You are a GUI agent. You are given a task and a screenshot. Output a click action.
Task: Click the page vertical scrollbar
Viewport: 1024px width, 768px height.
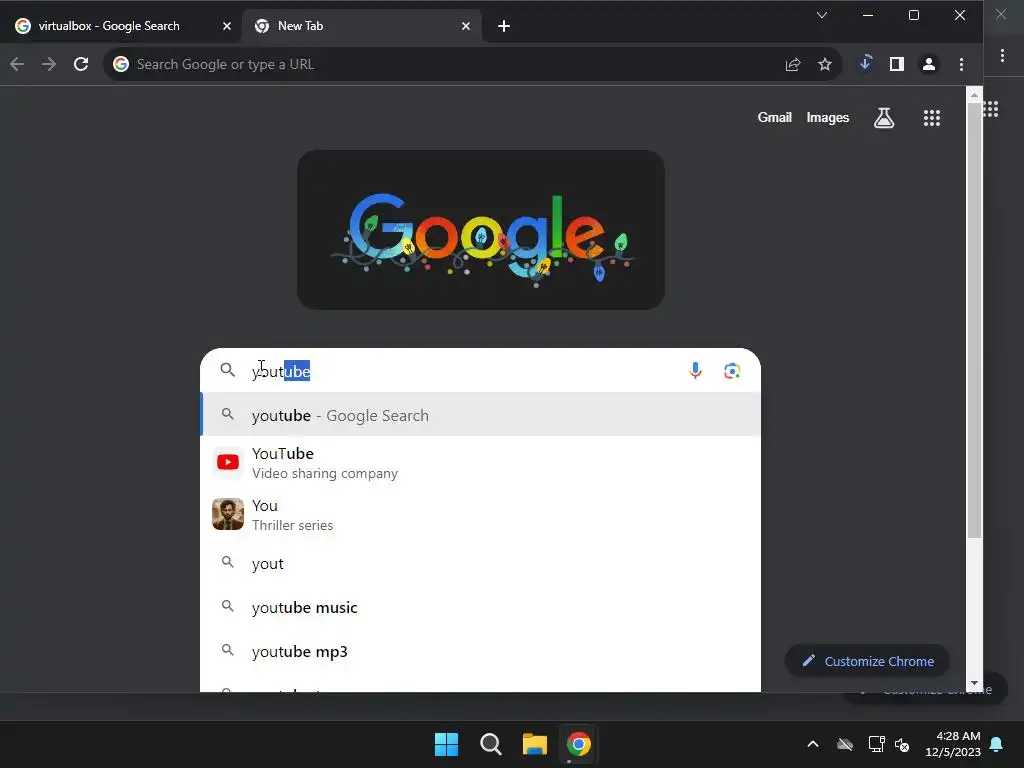(974, 320)
